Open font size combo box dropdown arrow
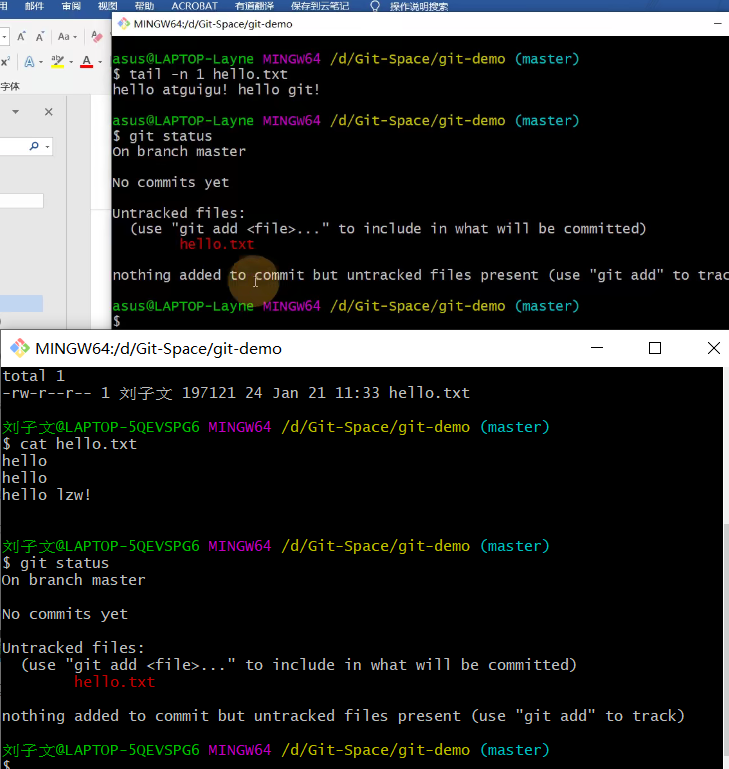 4,37
